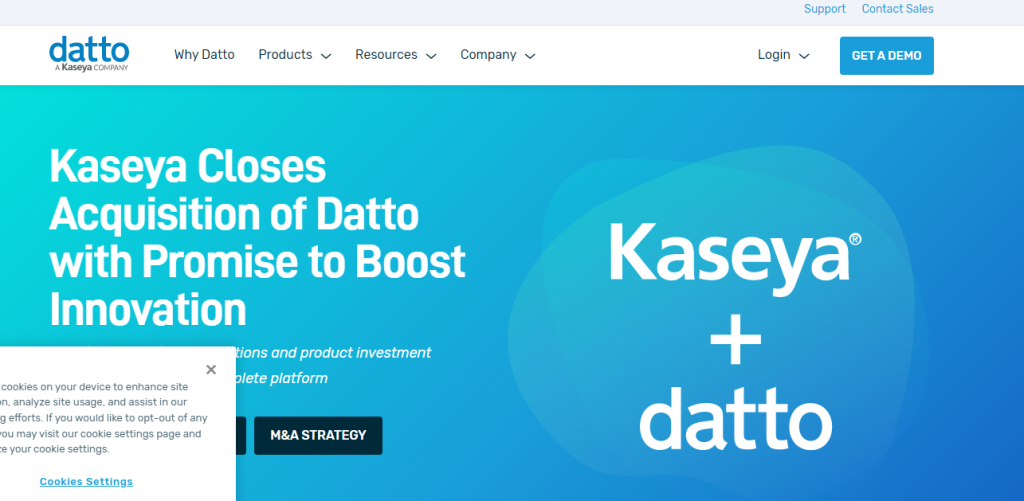Open the Support link
This screenshot has height=501, width=1024.
coord(825,9)
